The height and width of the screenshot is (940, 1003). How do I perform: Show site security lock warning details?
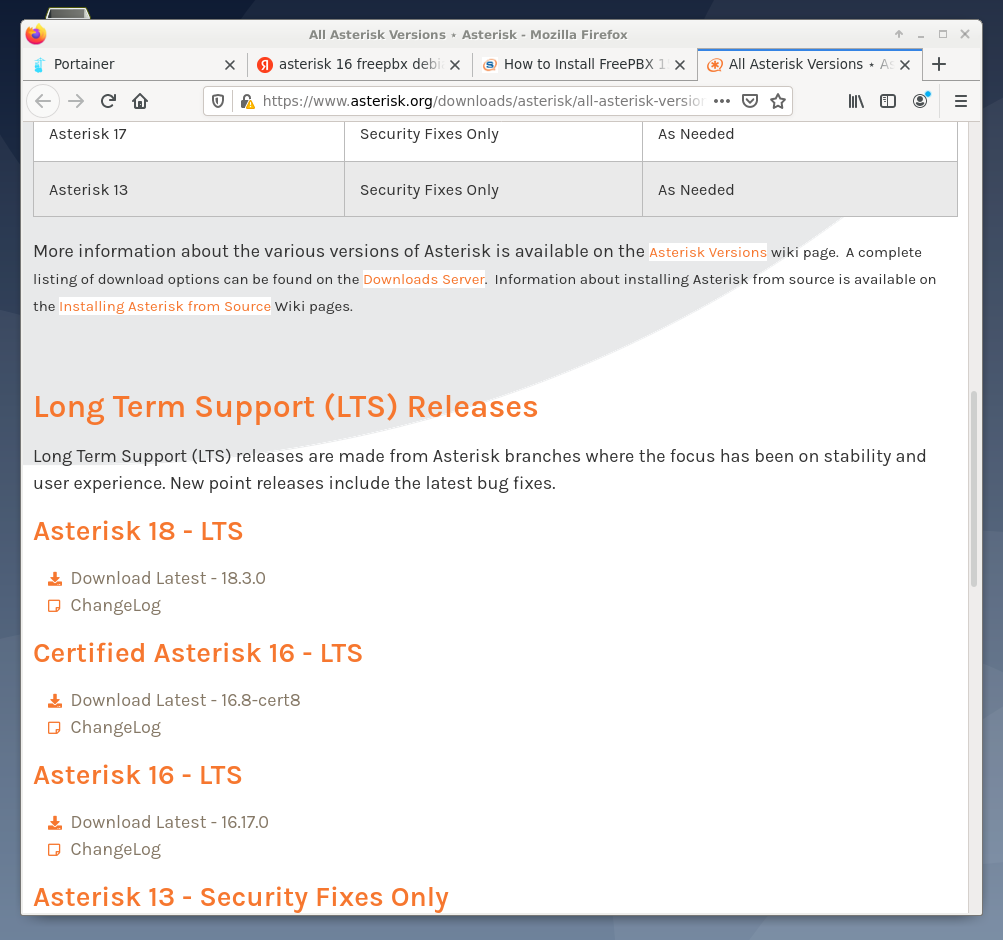tap(248, 101)
